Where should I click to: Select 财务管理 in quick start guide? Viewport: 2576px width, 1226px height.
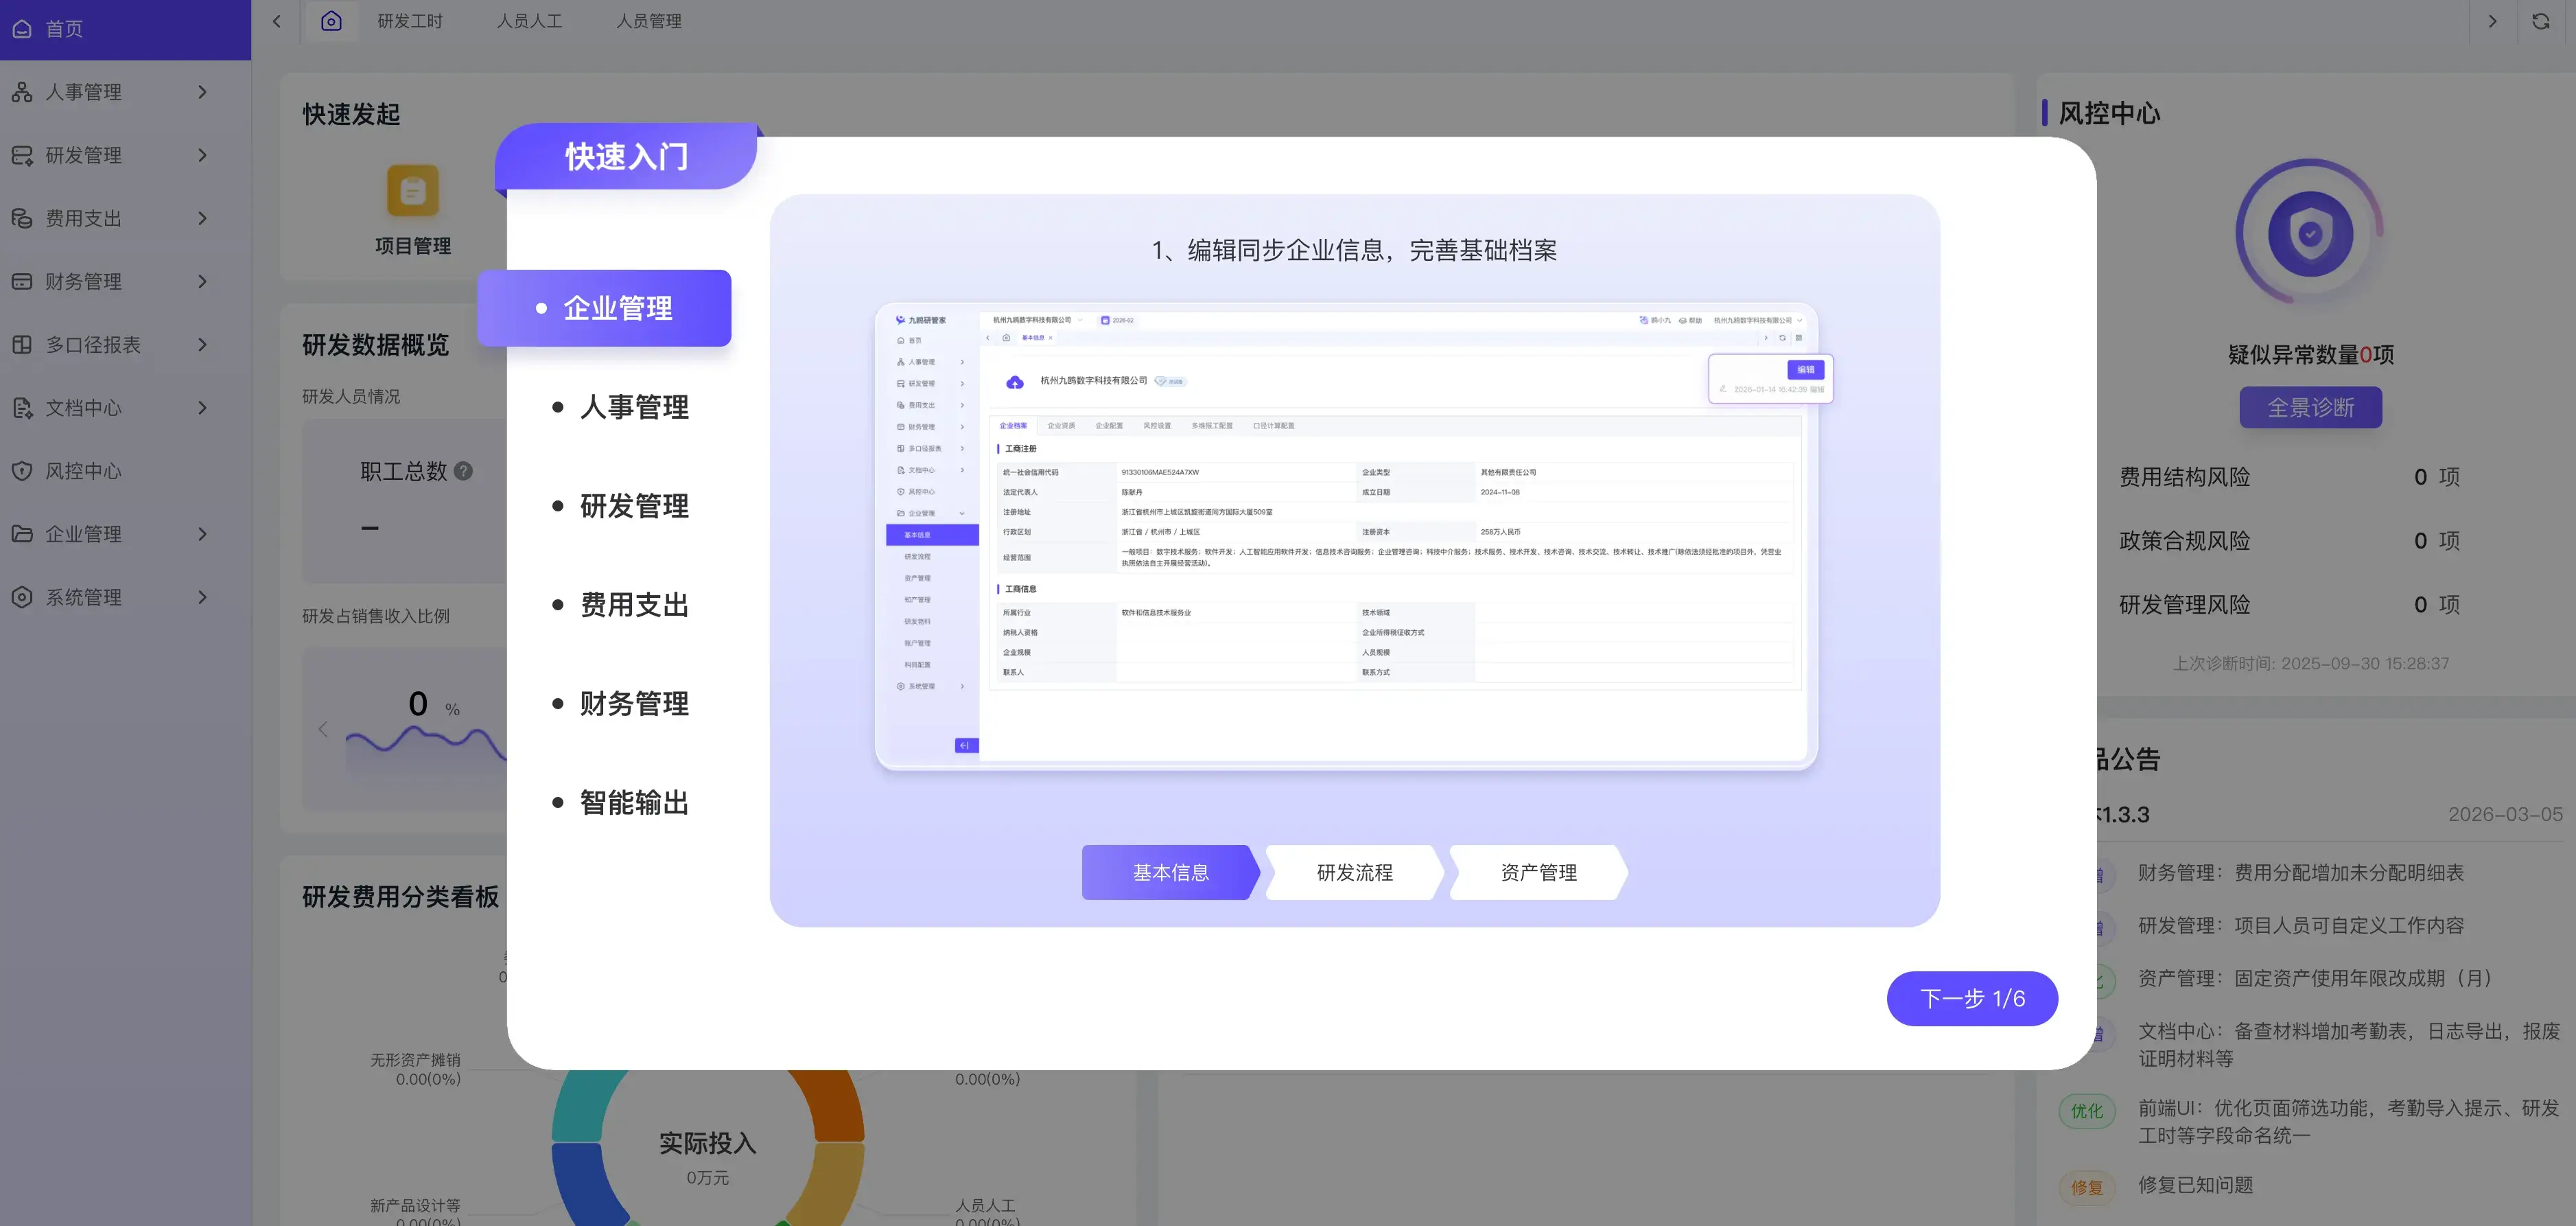pyautogui.click(x=621, y=704)
